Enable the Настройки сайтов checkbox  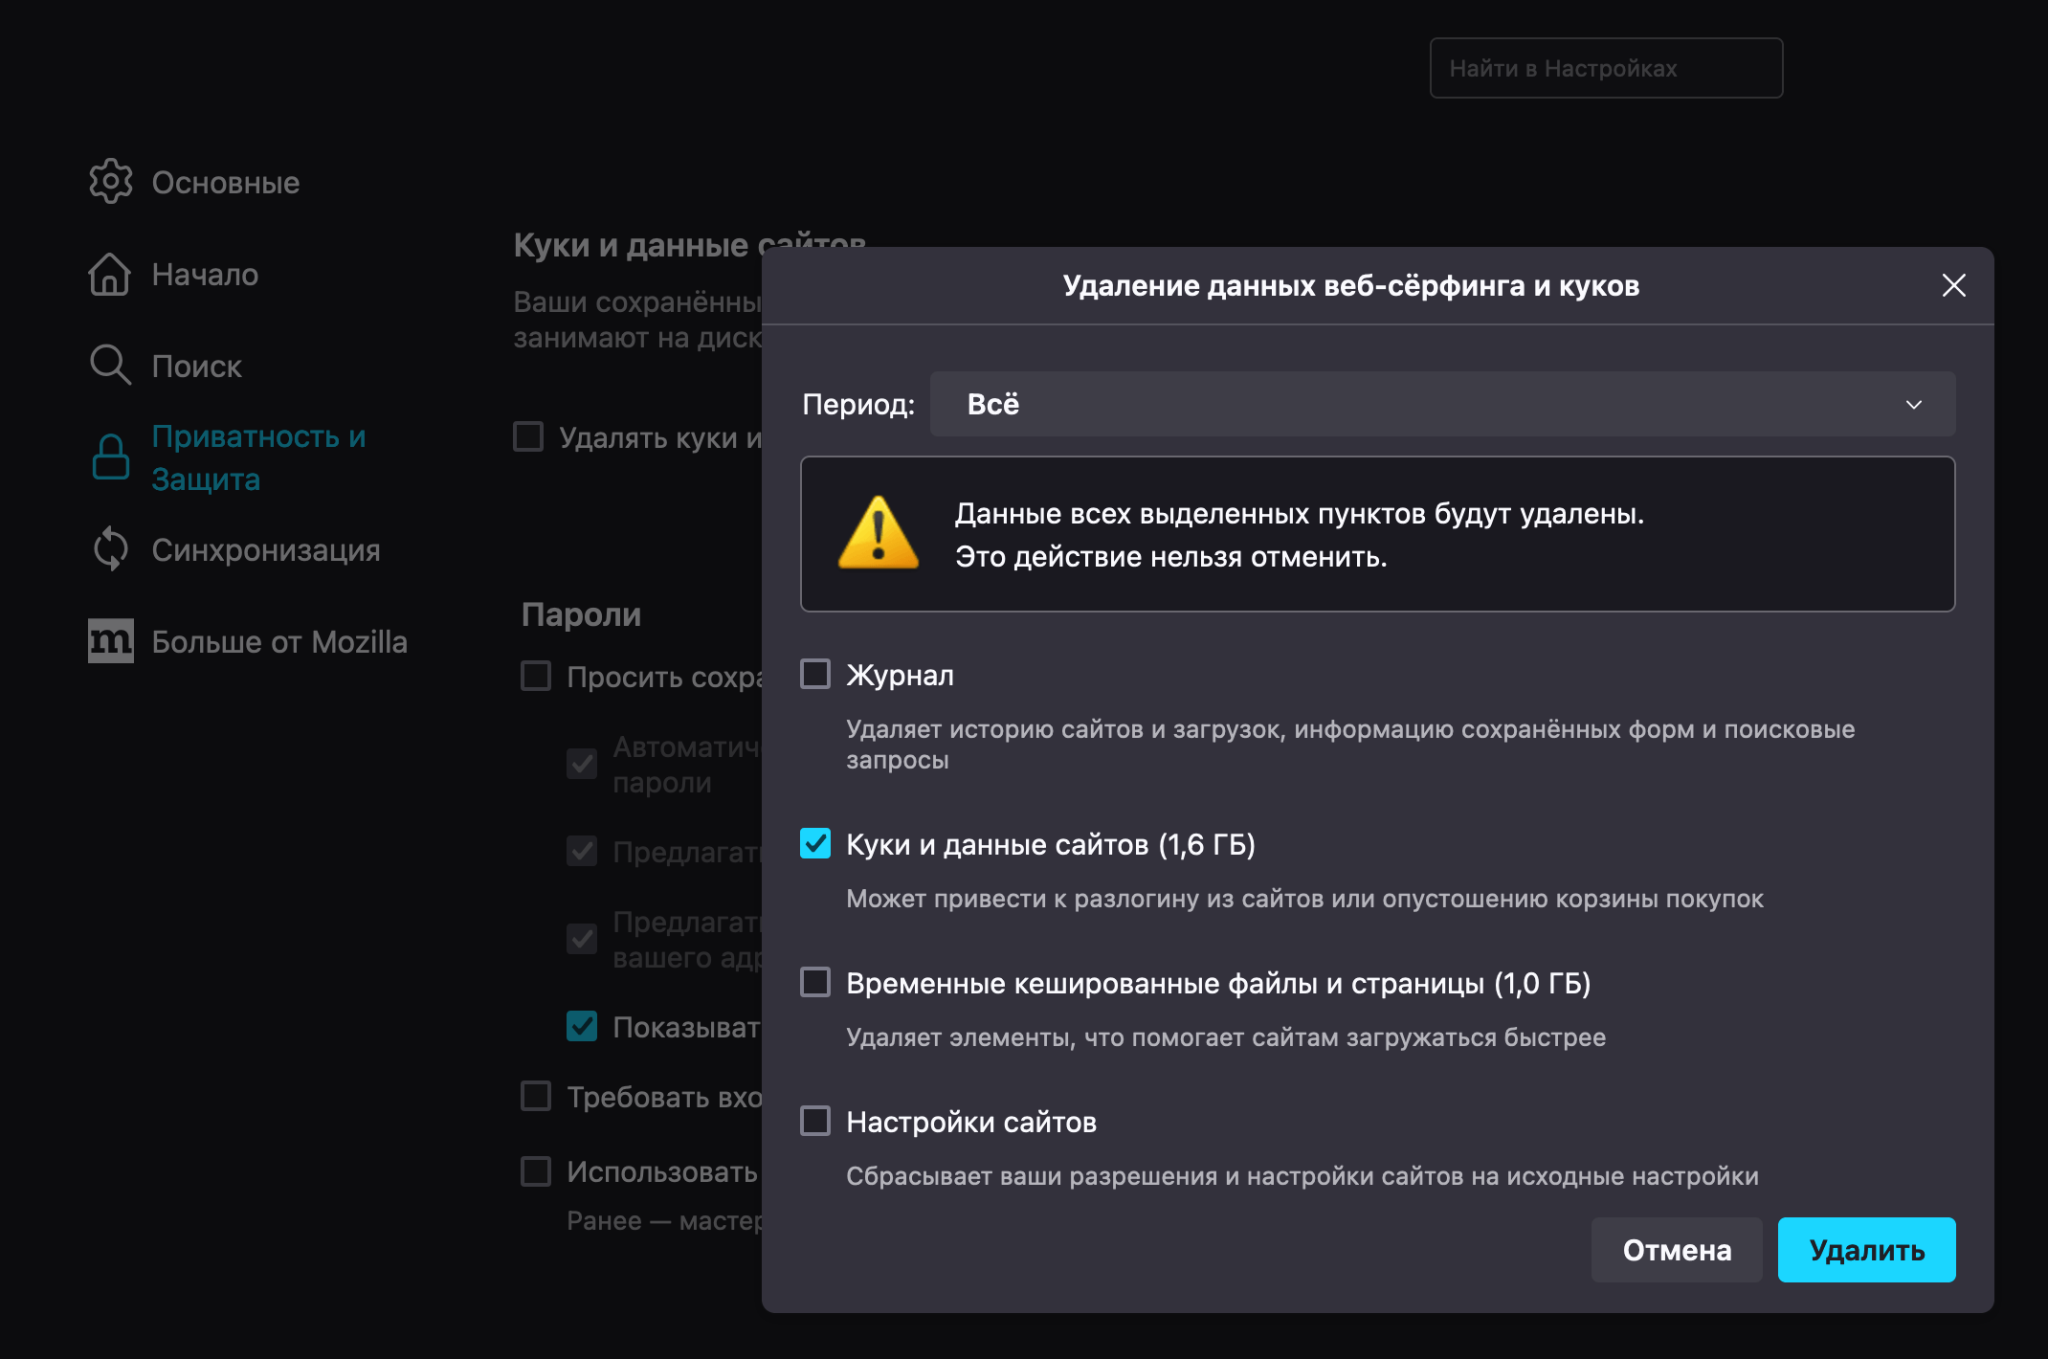[814, 1121]
